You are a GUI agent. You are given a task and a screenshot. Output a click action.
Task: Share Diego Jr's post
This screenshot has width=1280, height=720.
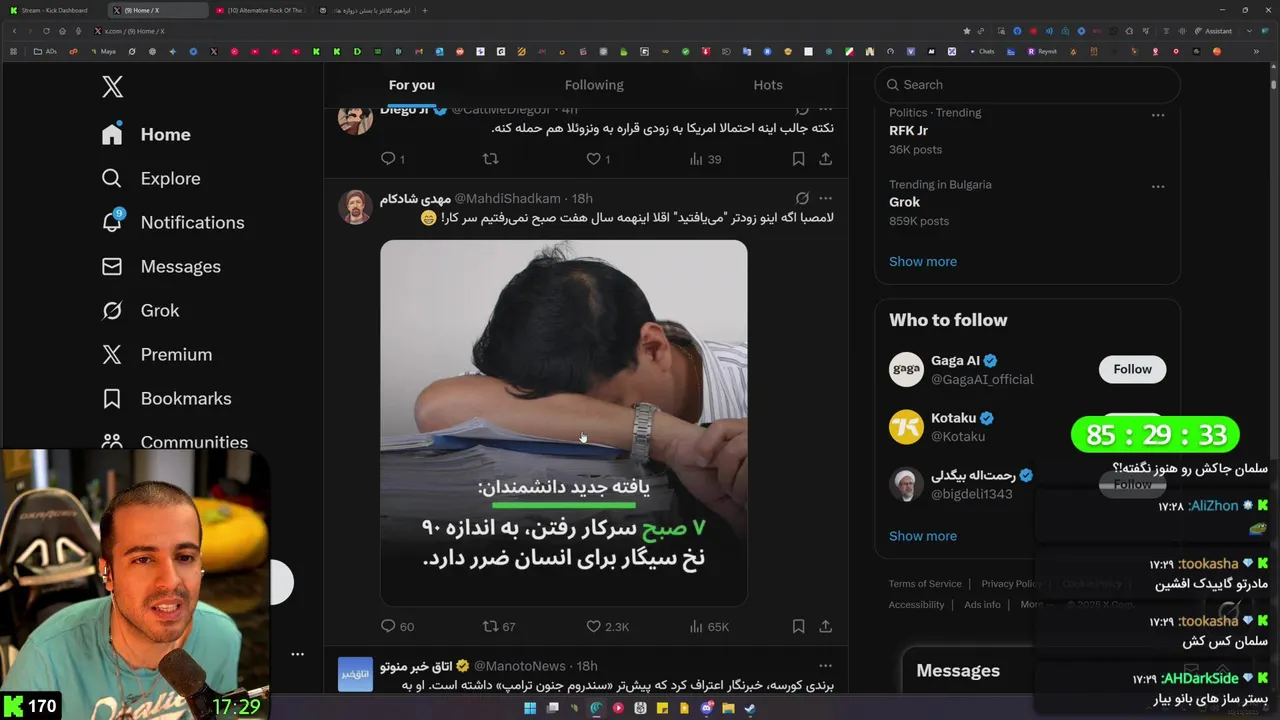825,159
